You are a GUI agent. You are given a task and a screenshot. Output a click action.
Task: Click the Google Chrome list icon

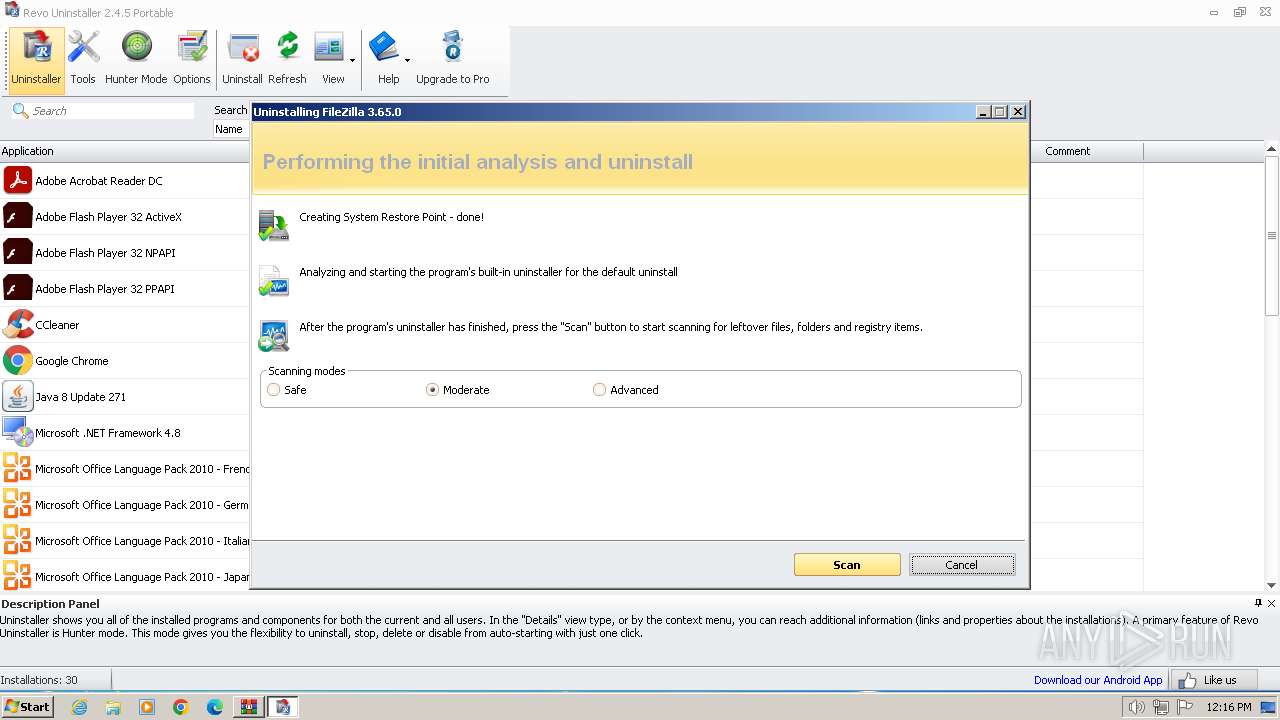point(18,361)
